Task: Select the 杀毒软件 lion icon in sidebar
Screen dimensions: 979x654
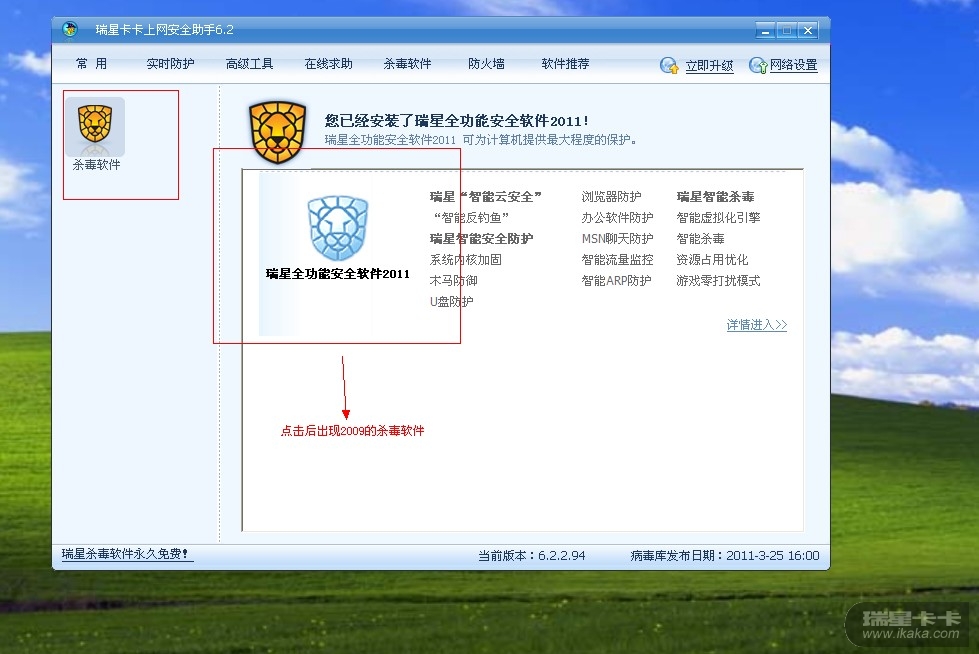Action: pos(95,126)
